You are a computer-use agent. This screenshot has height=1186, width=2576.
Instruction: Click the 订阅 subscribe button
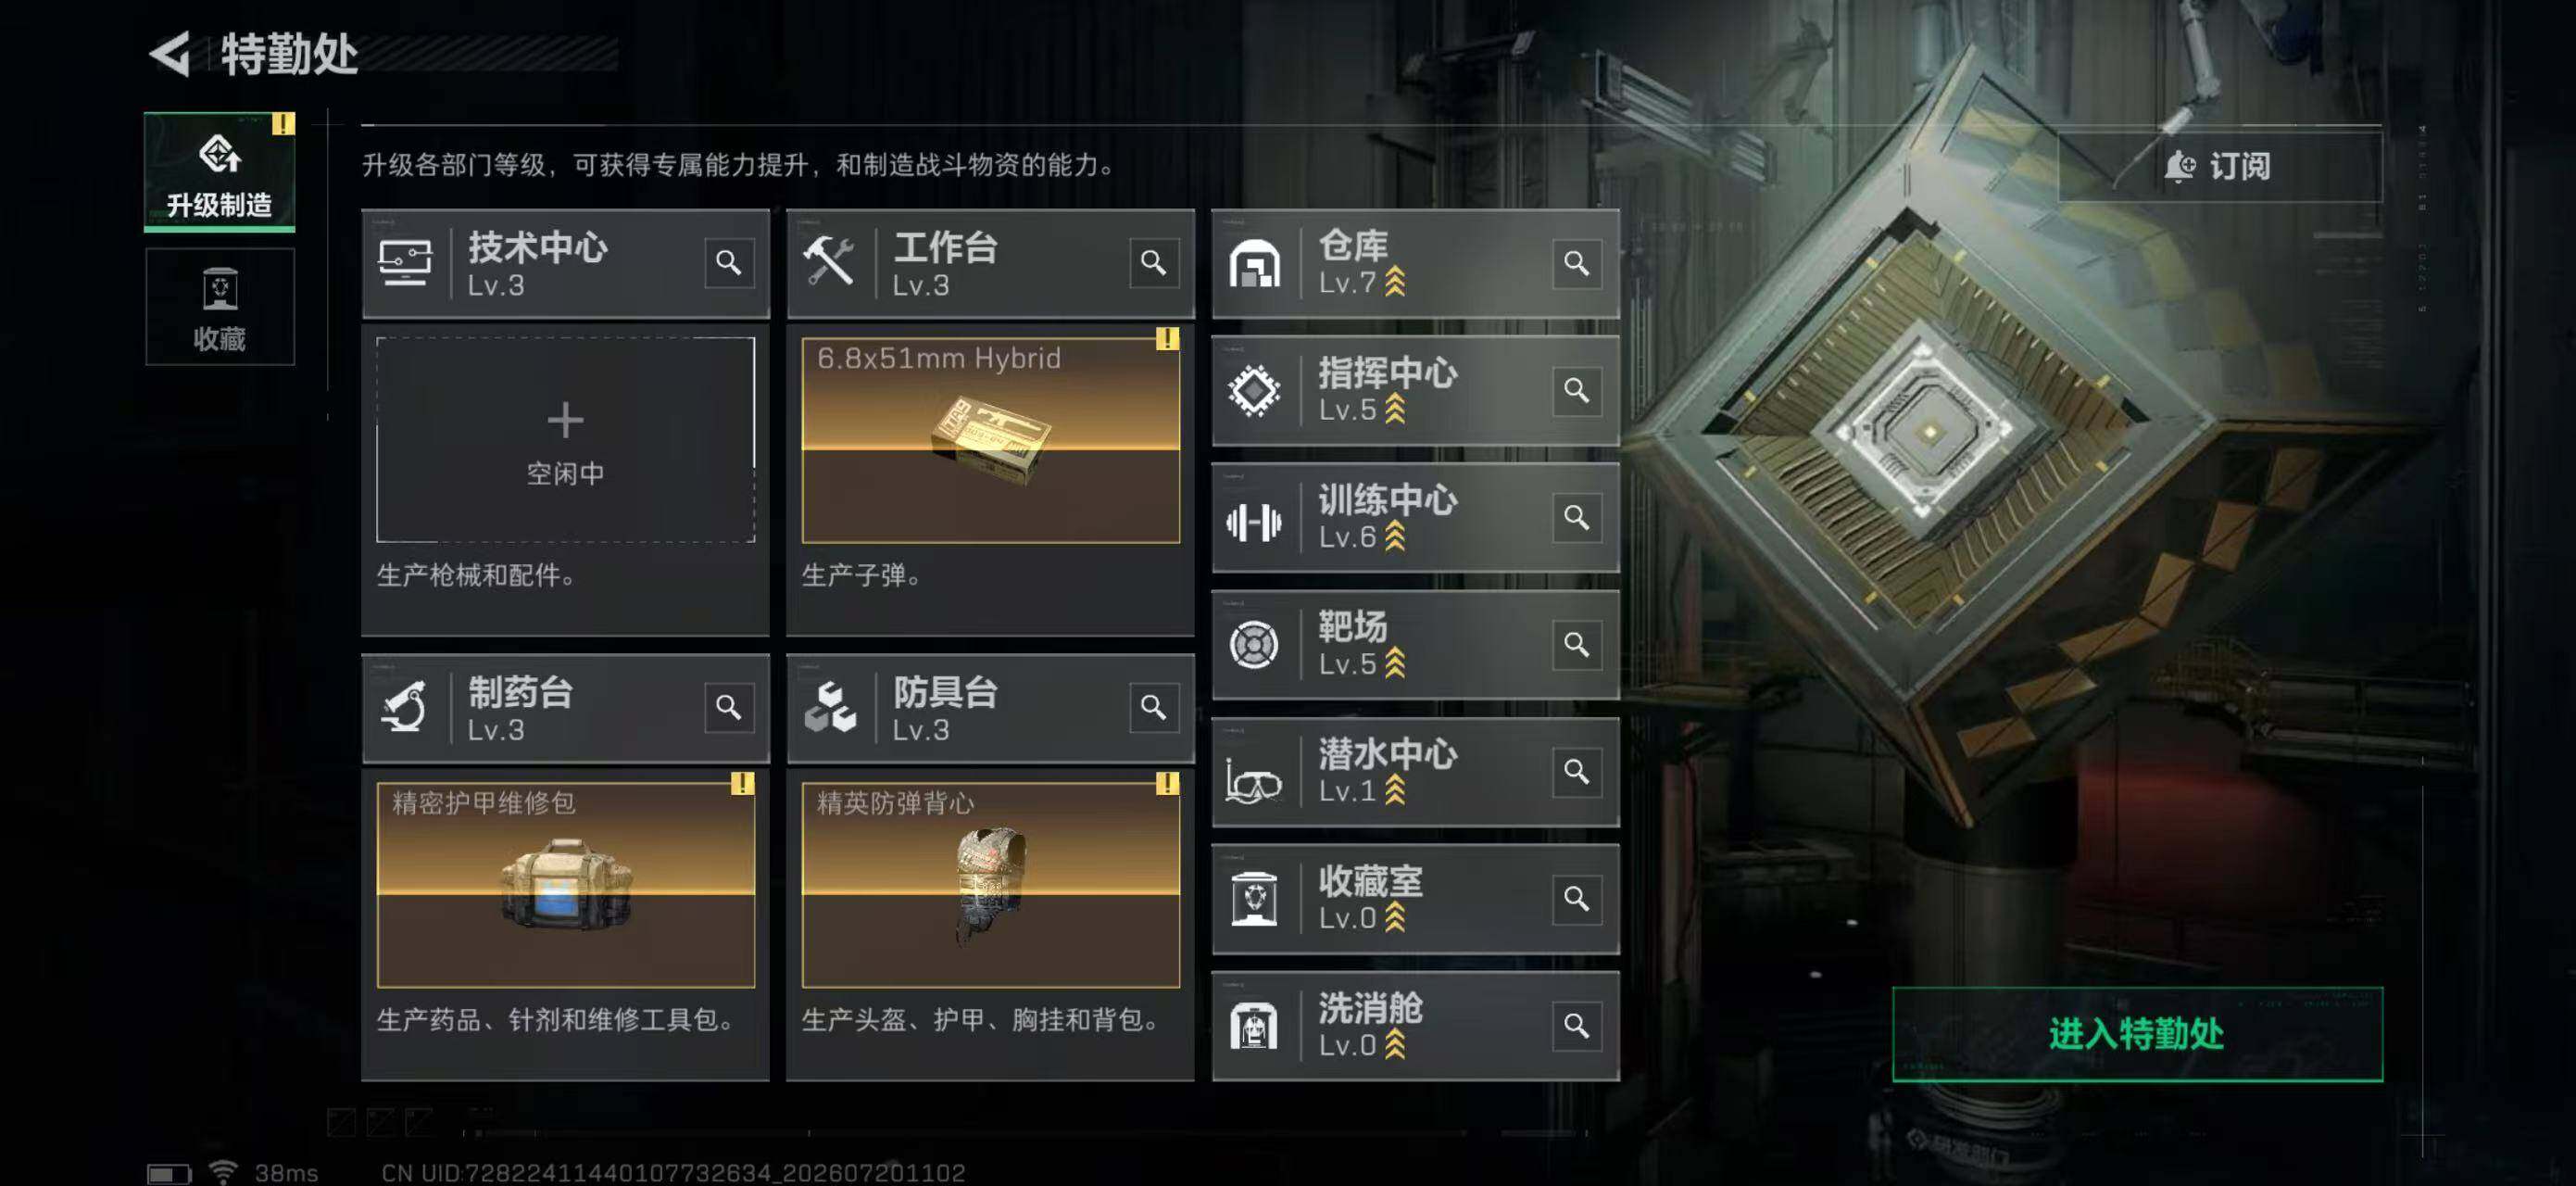[2219, 165]
